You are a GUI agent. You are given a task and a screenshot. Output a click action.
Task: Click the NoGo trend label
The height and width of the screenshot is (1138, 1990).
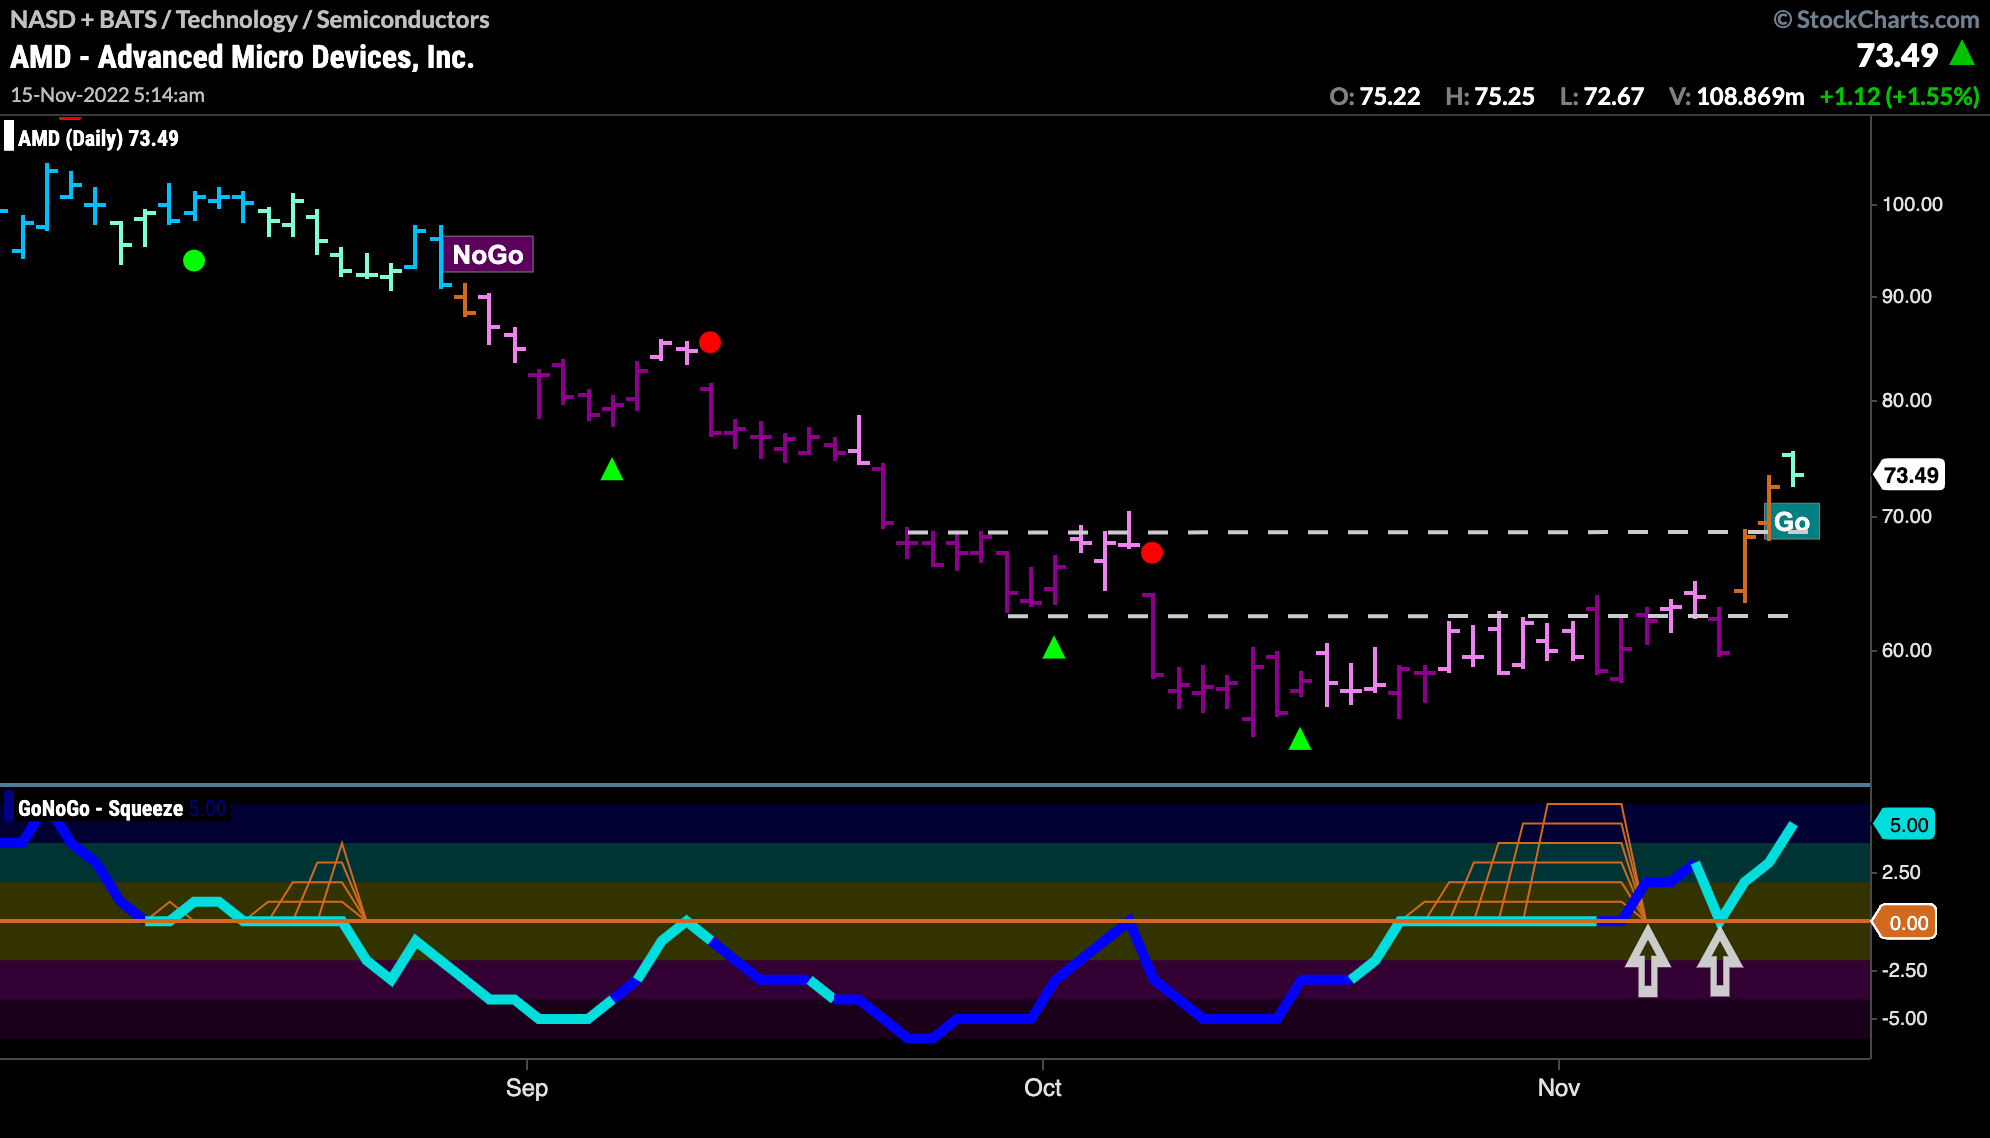tap(488, 254)
